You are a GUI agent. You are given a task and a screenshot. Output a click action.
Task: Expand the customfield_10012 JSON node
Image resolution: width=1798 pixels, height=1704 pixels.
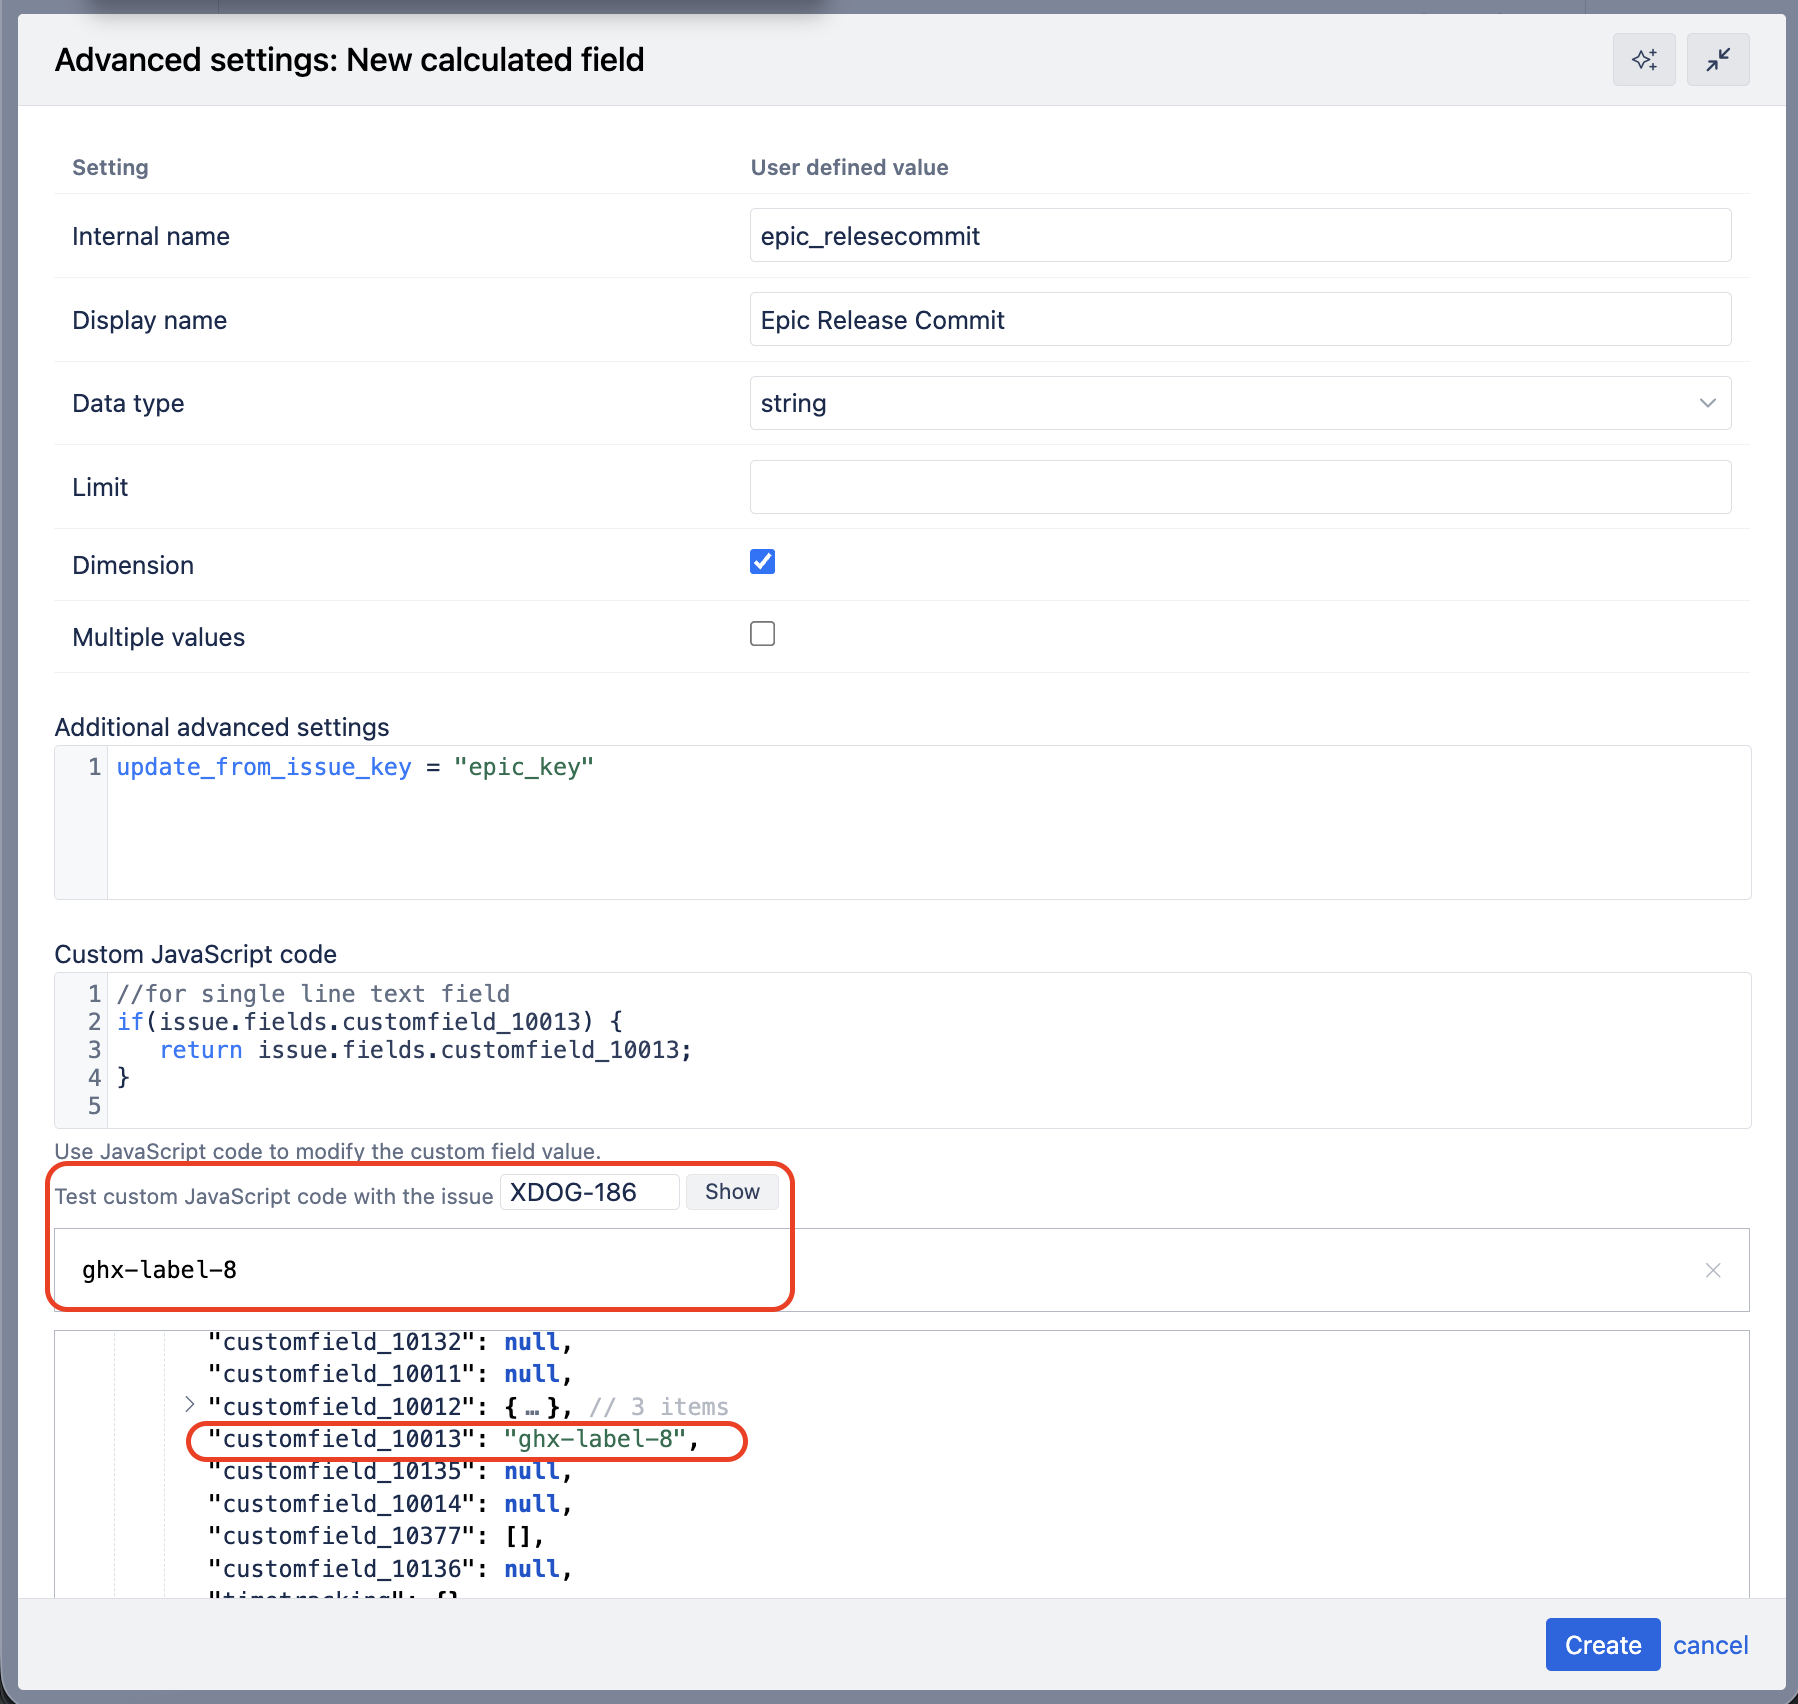point(190,1405)
